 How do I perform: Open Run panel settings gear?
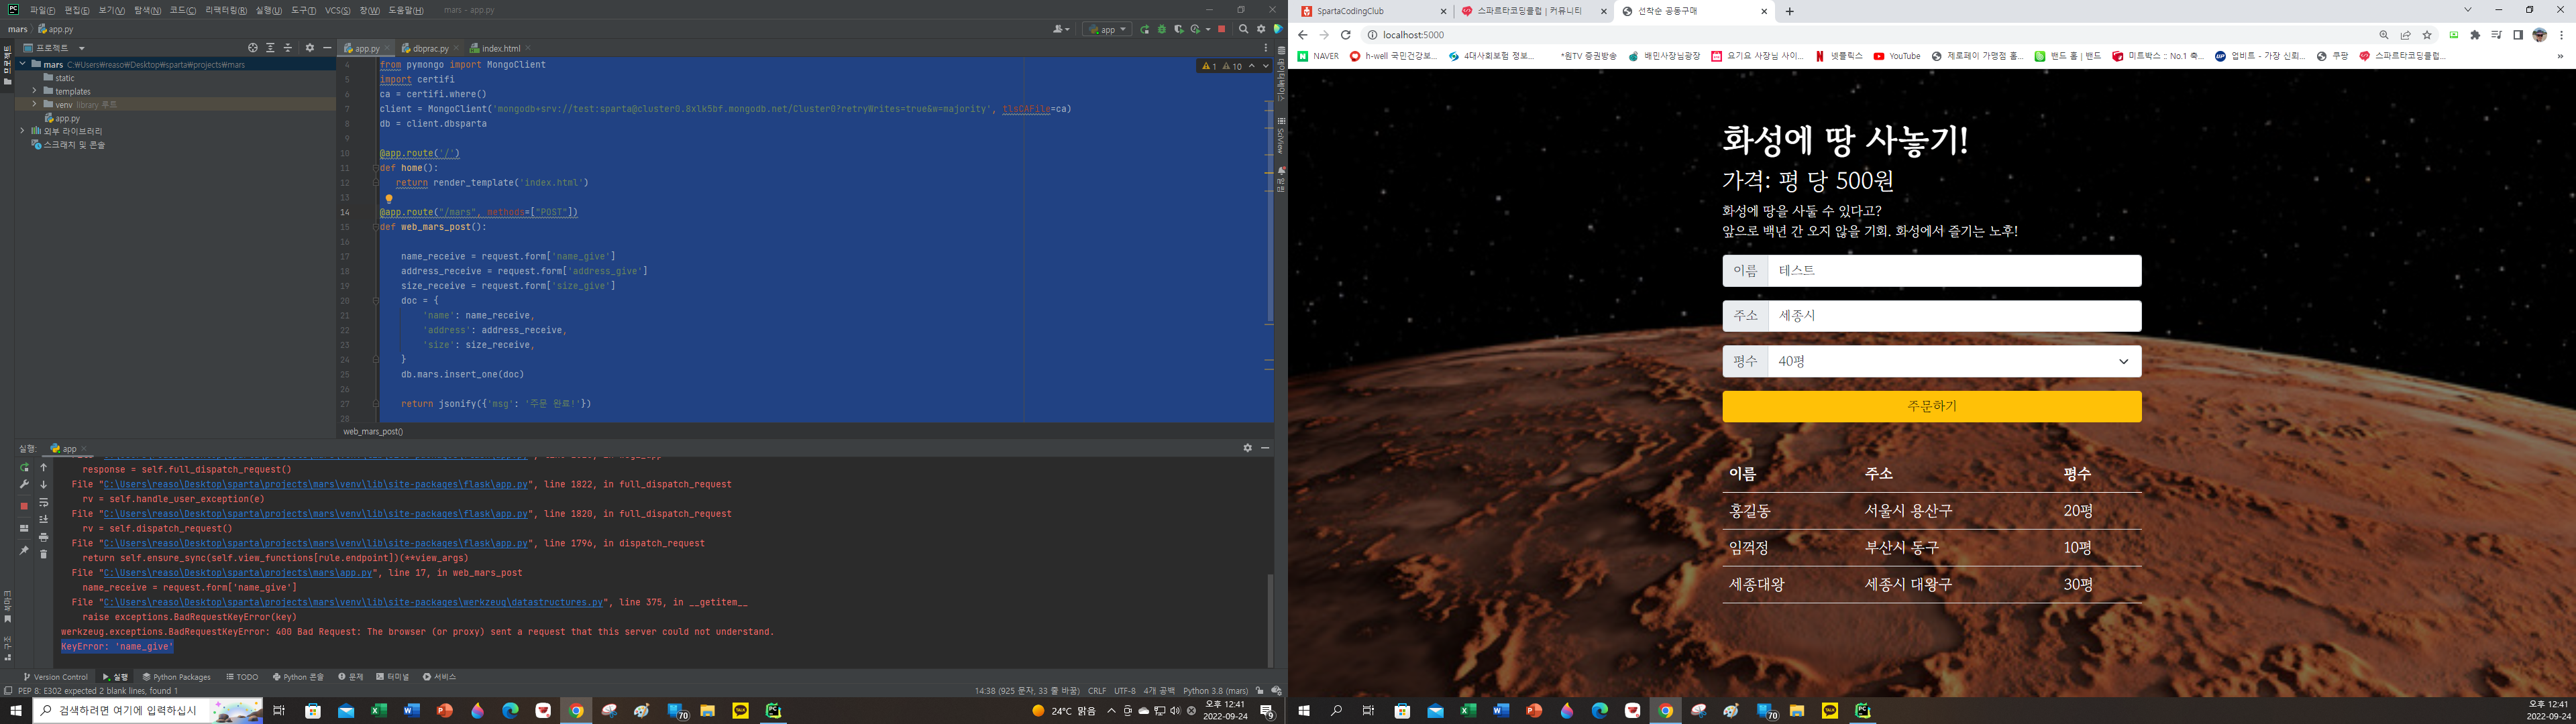coord(1247,448)
